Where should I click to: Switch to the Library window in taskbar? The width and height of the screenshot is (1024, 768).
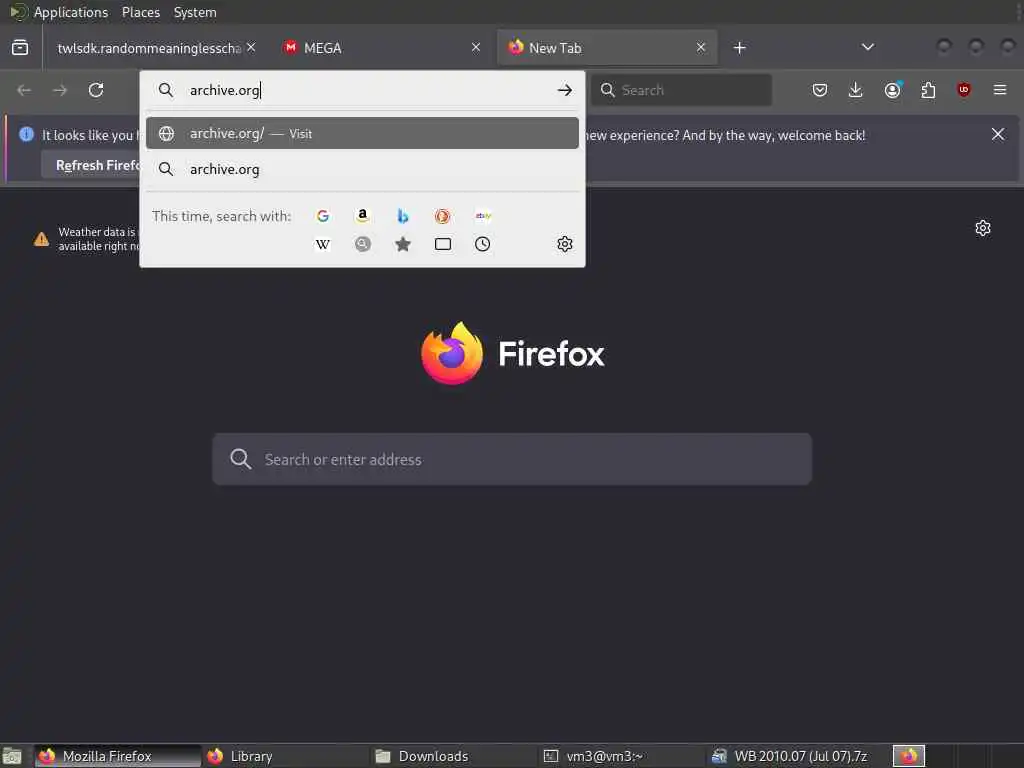coord(285,756)
